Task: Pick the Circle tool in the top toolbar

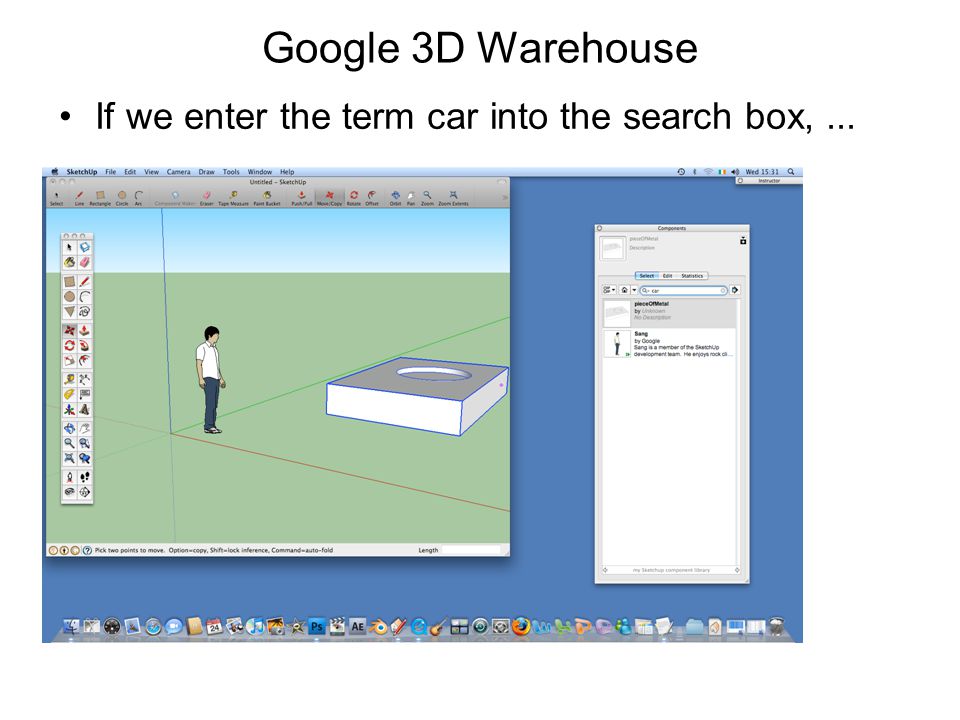Action: pyautogui.click(x=122, y=196)
